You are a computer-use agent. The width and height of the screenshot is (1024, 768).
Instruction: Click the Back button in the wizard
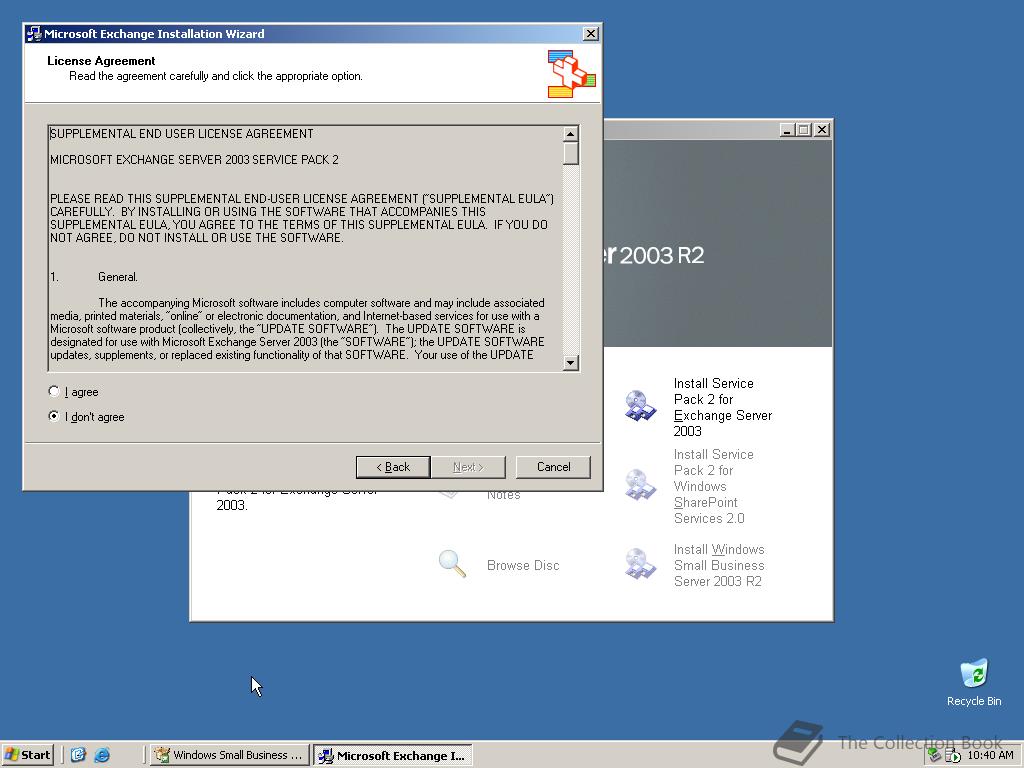click(x=393, y=467)
